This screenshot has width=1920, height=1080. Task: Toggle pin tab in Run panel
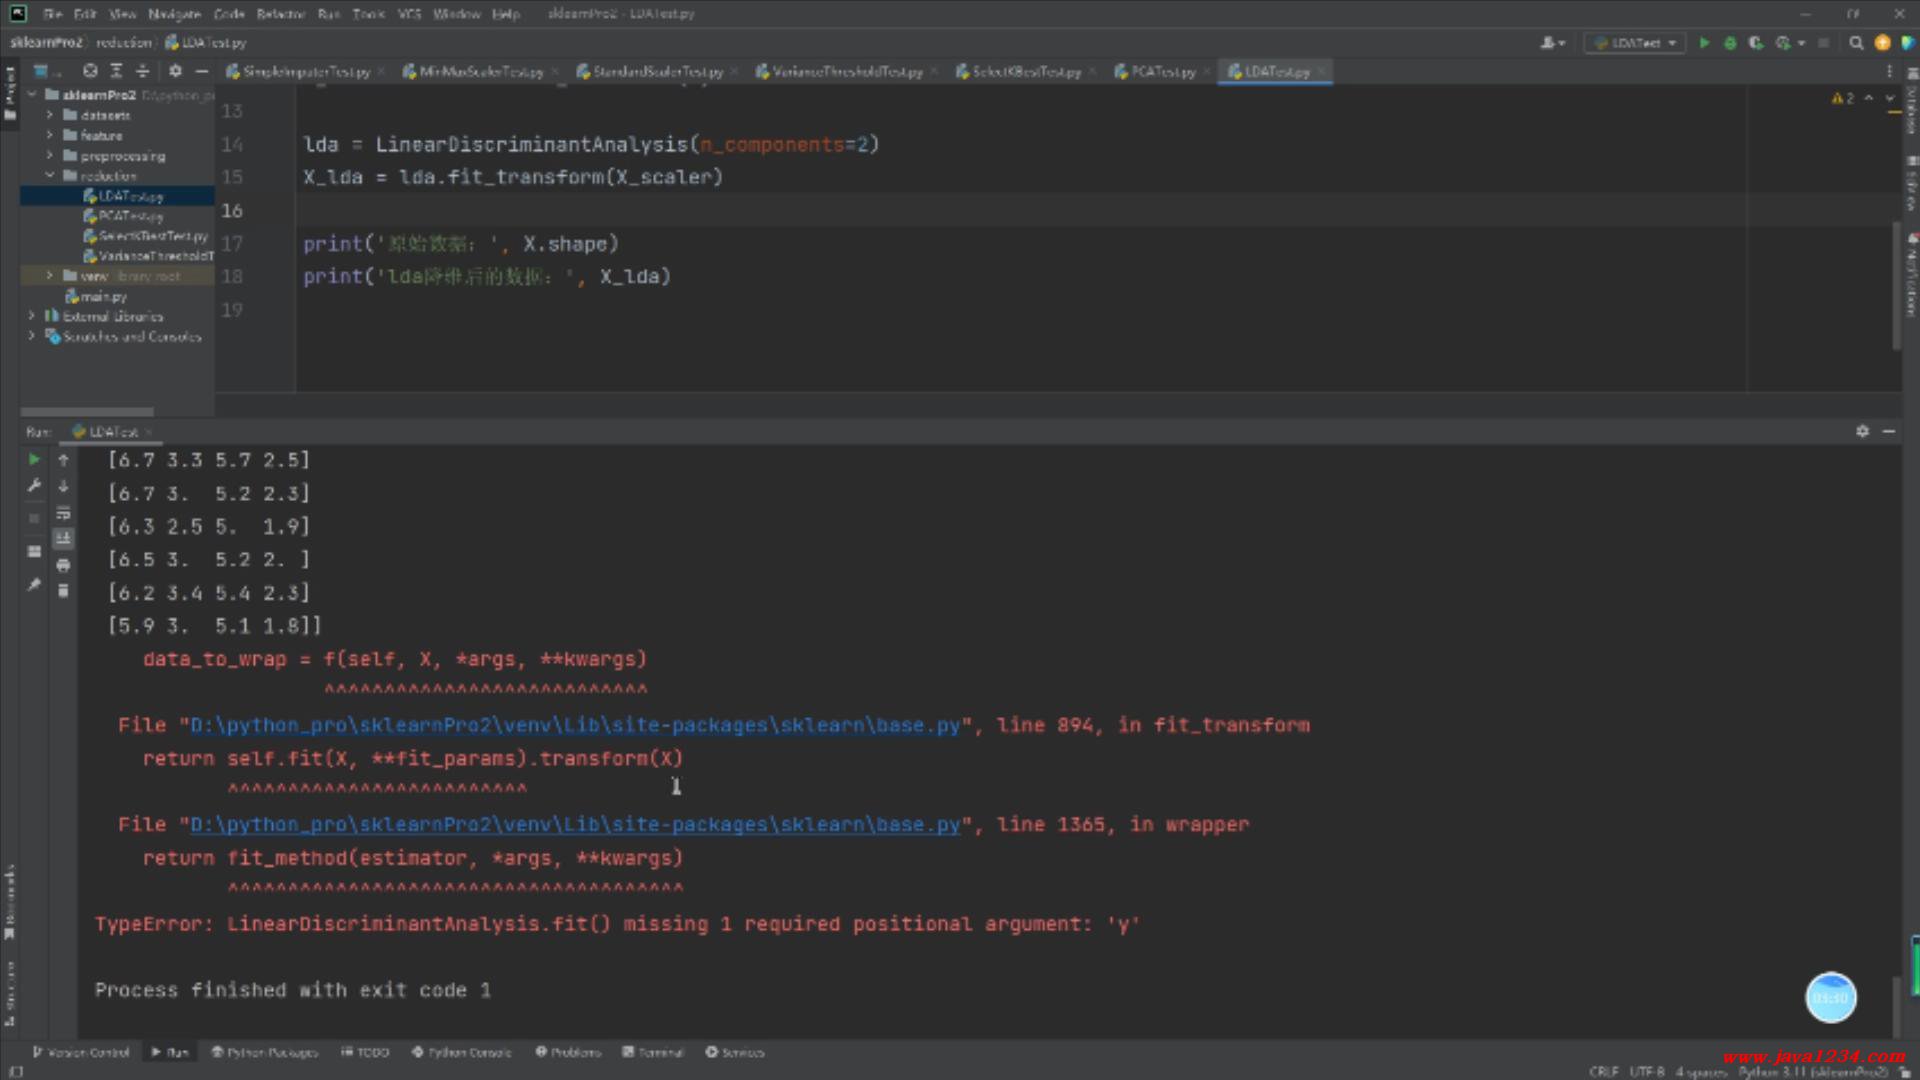(34, 585)
